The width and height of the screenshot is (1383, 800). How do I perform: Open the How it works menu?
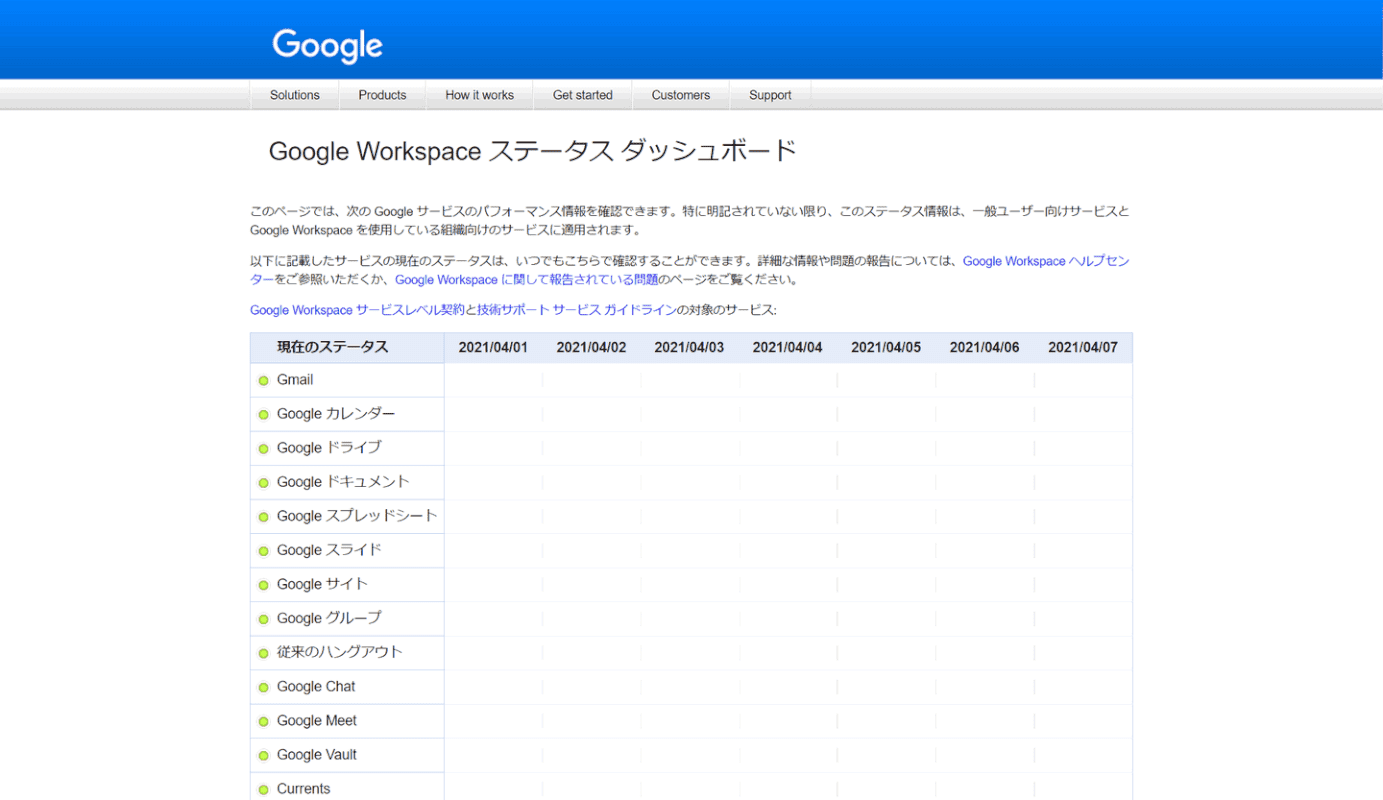click(x=479, y=95)
